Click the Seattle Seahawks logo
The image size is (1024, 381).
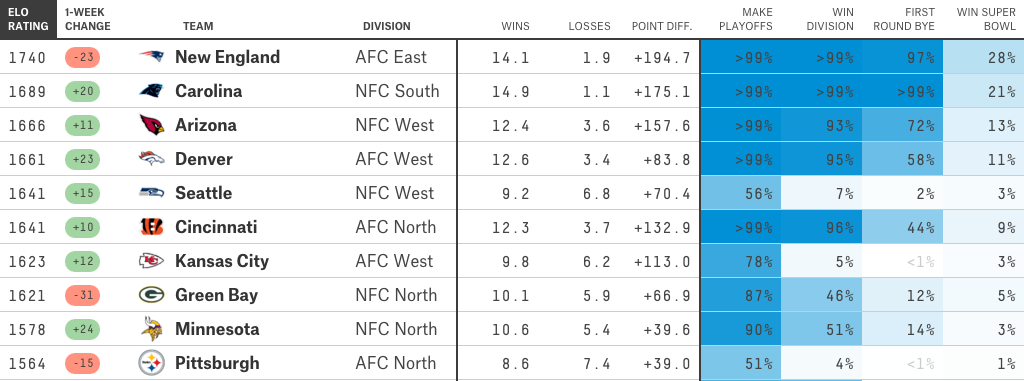pyautogui.click(x=151, y=193)
